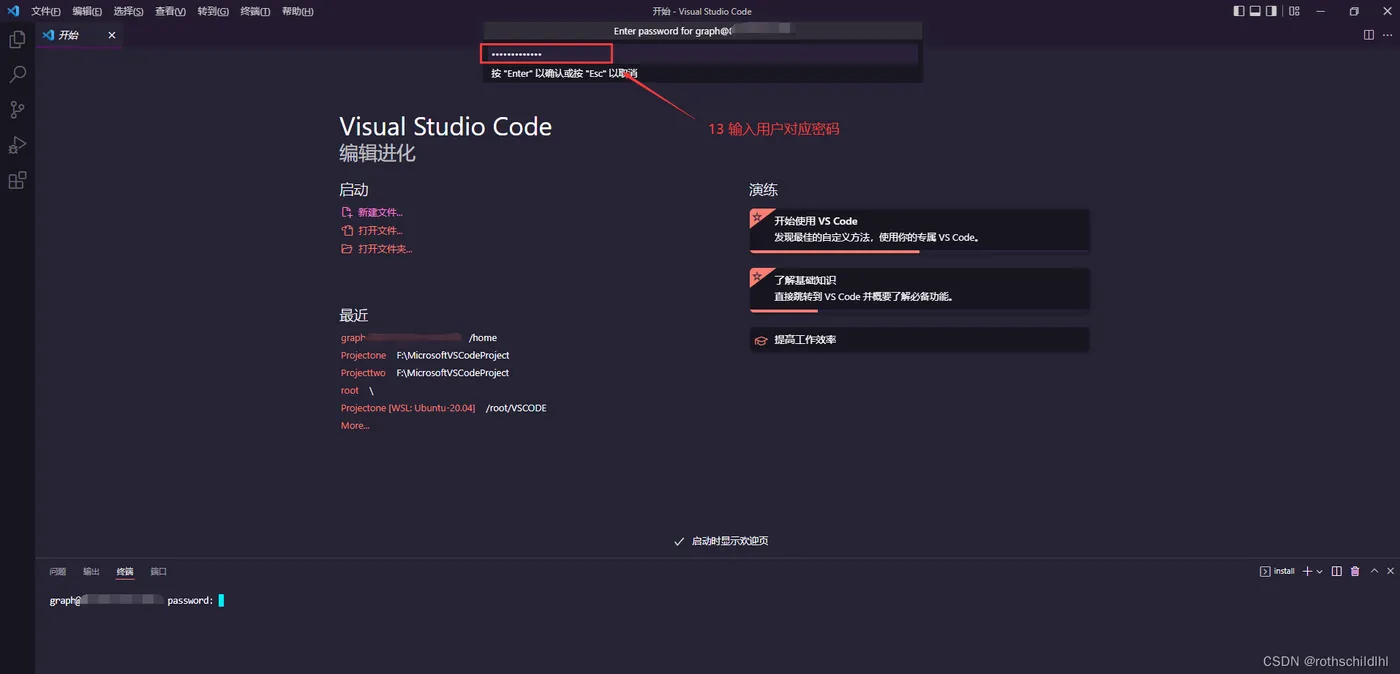Screen dimensions: 1400x674
Task: Open the Run and Debug view
Action: [17, 145]
